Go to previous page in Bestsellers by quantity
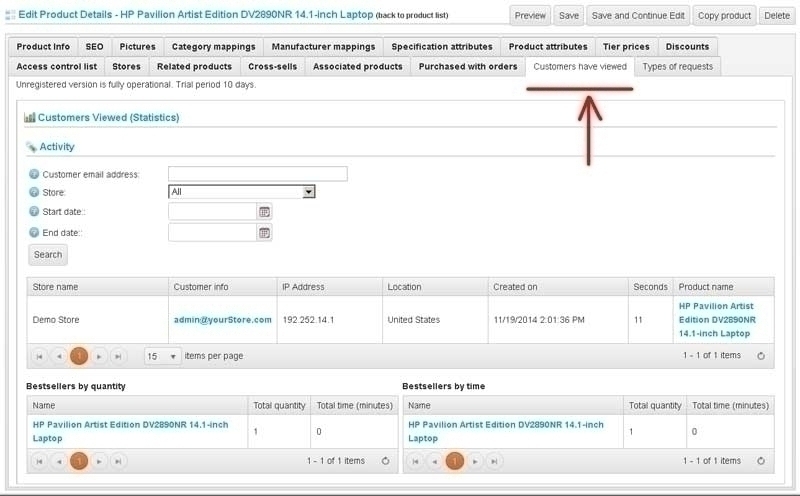 point(59,461)
